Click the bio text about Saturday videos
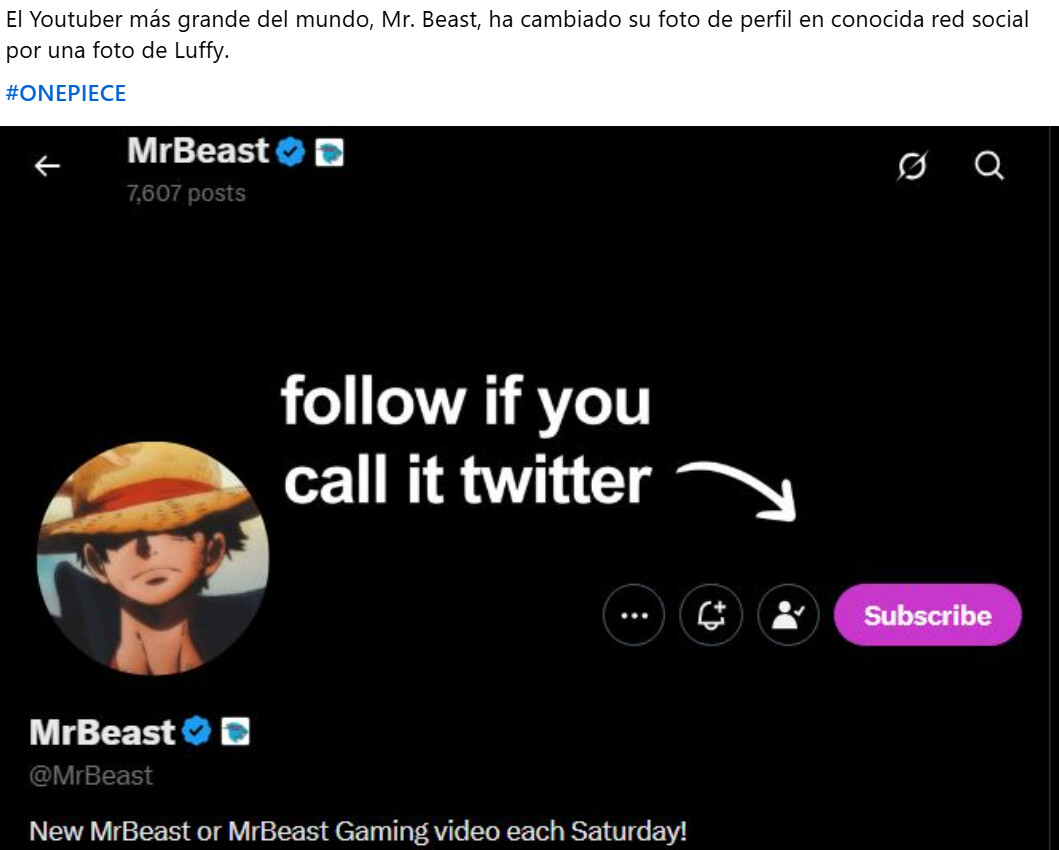 point(358,831)
